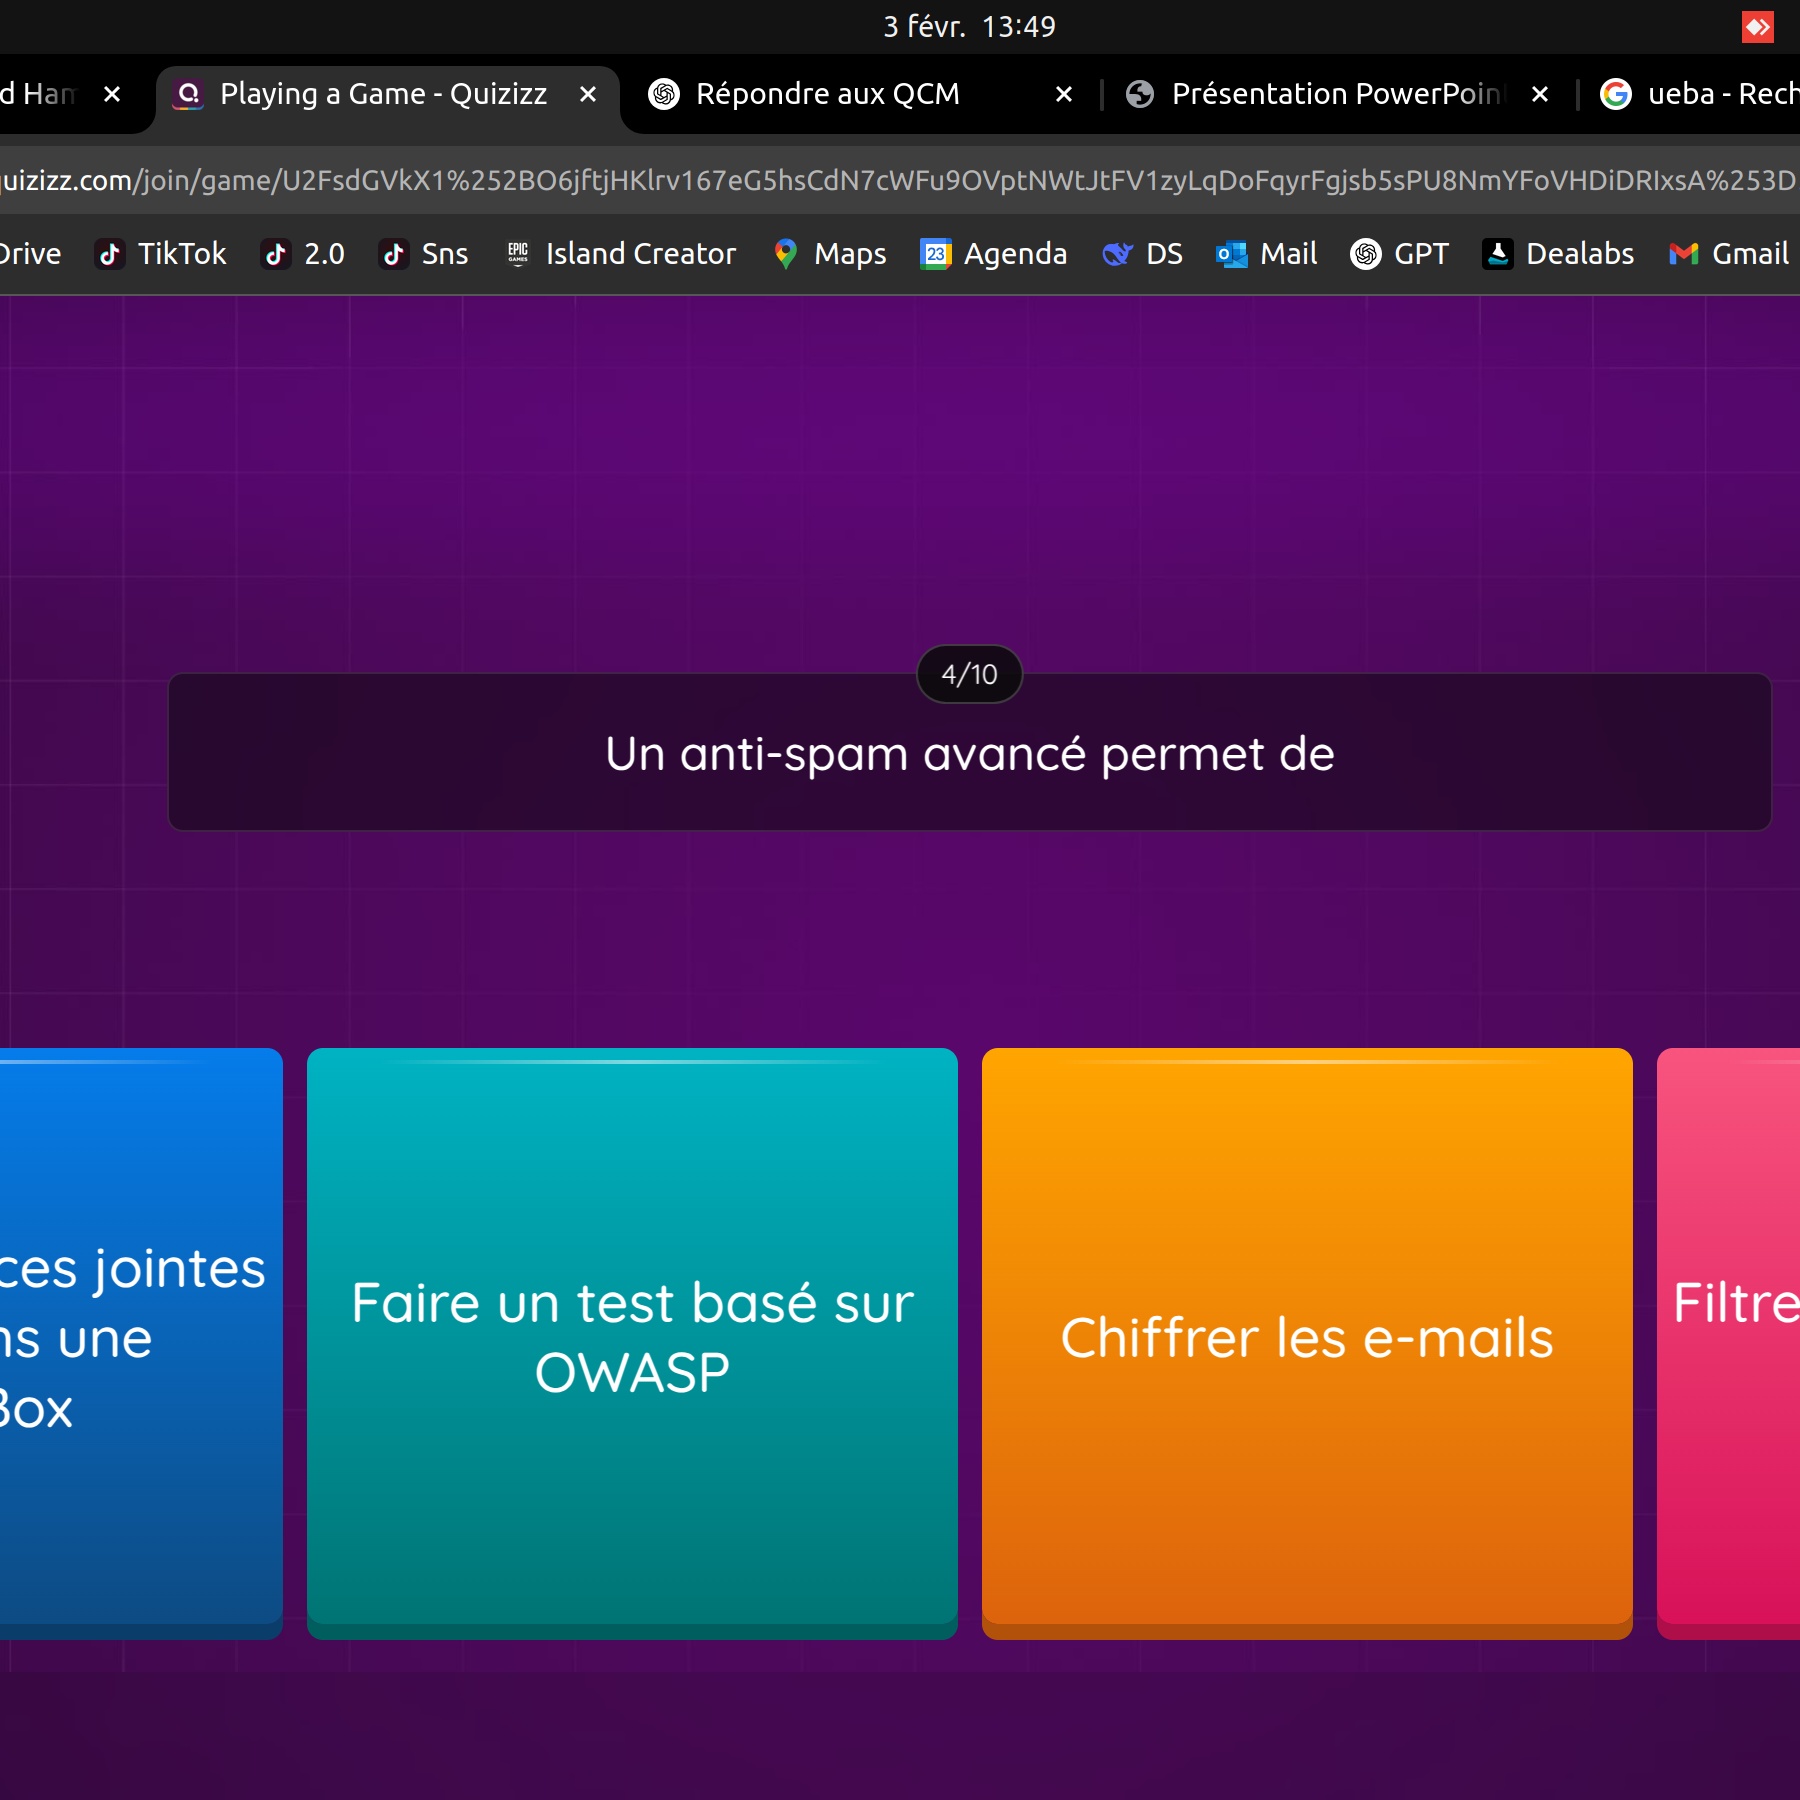Open the Dealabs bookmark
Screen dimensions: 1800x1800
1557,254
